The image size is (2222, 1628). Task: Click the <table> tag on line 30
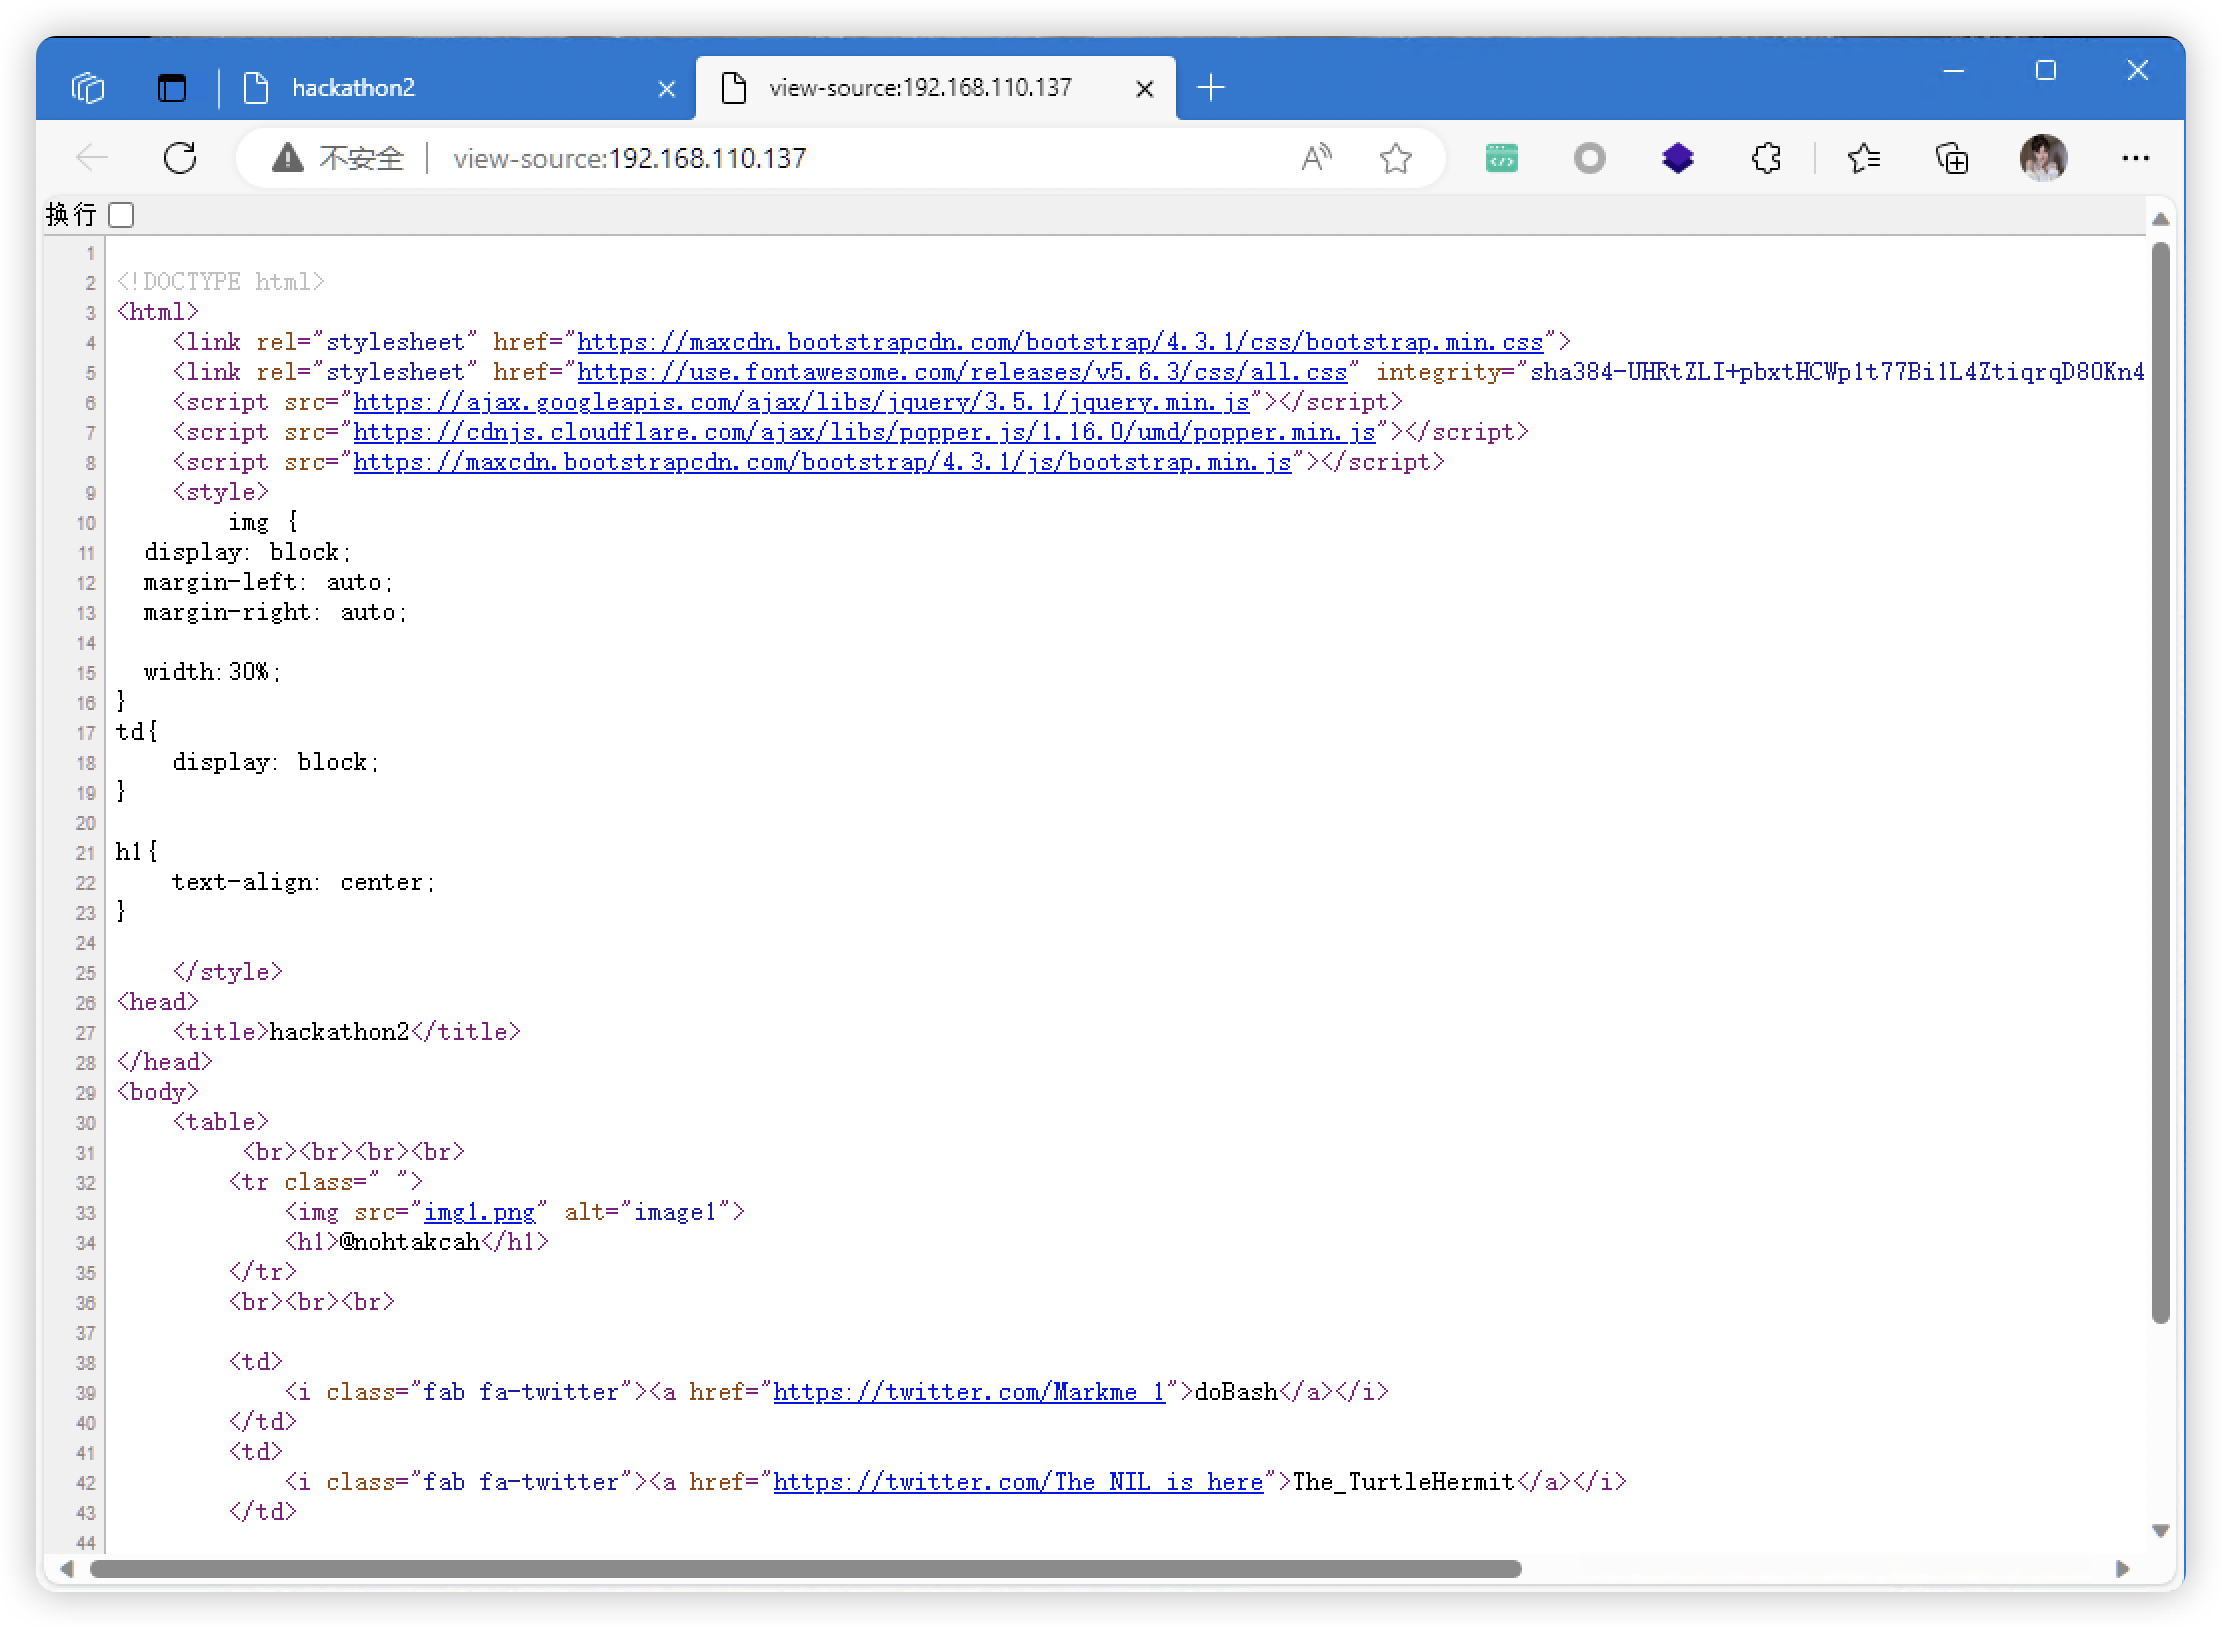click(x=220, y=1122)
